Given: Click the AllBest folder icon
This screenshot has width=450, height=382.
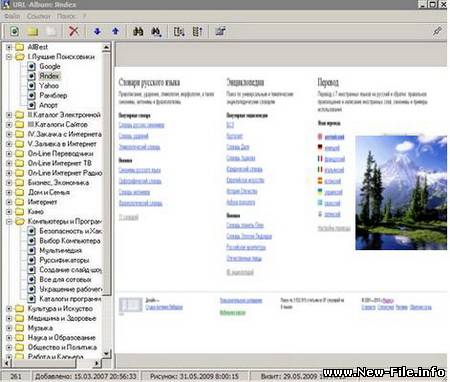Looking at the screenshot, I should pyautogui.click(x=20, y=47).
